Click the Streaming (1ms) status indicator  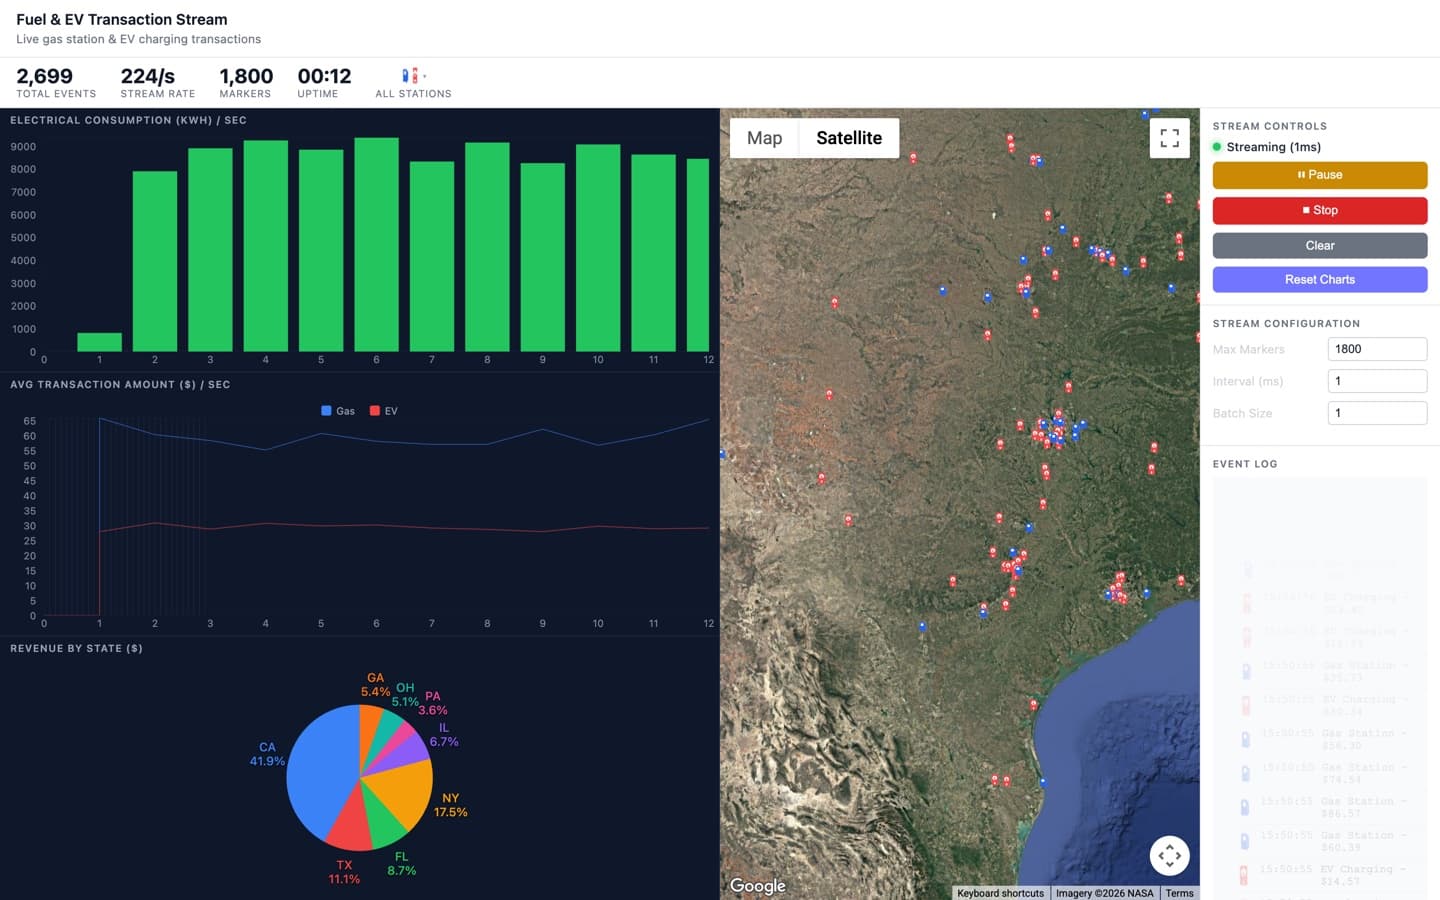coord(1267,147)
